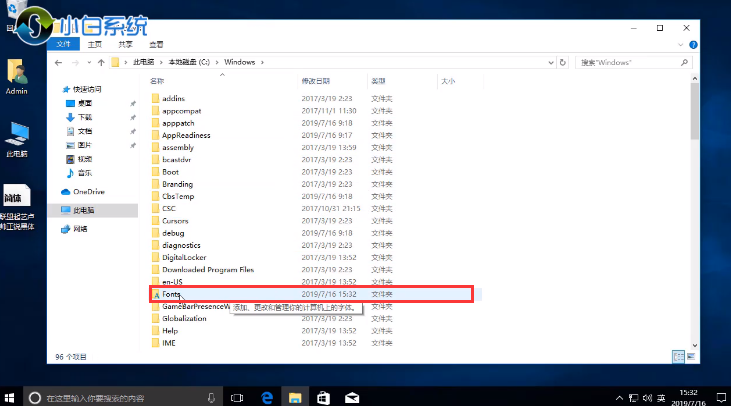731x406 pixels.
Task: Expand the ribbon chevron
Action: coord(681,45)
